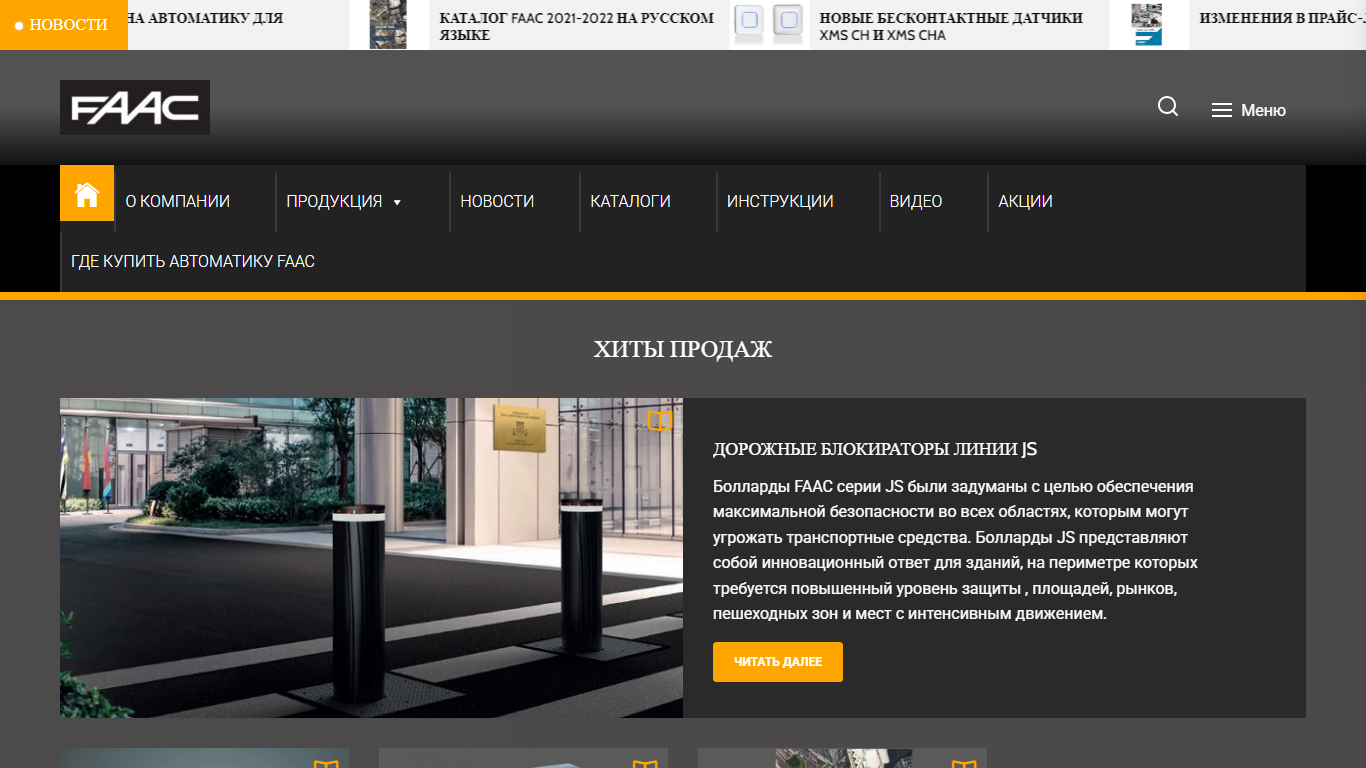Open the НОВОСТИ menu item
The image size is (1366, 768).
[x=497, y=201]
